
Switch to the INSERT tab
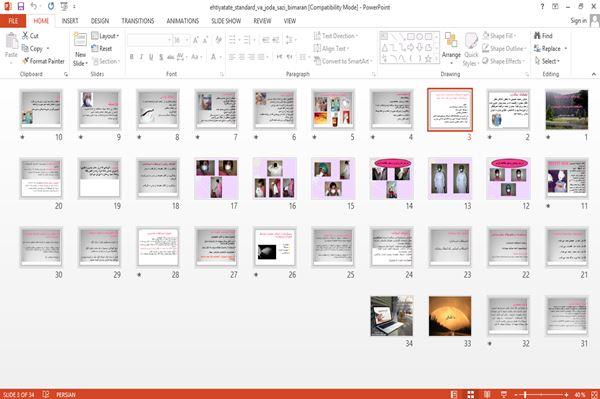(x=70, y=21)
